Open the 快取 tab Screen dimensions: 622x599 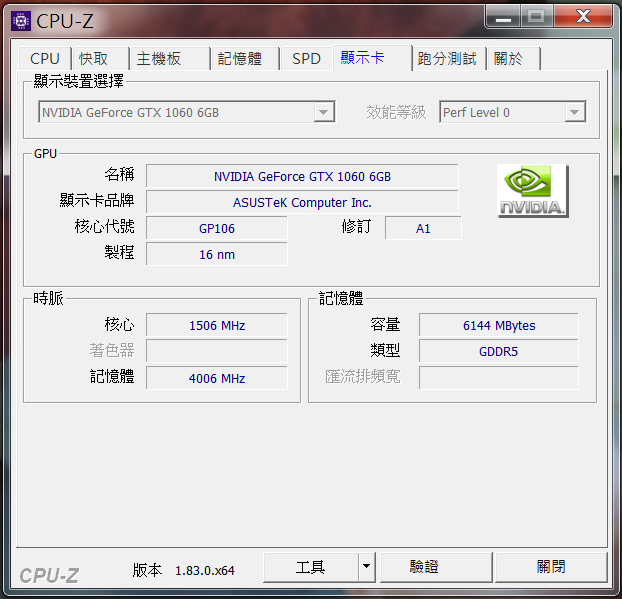[100, 59]
